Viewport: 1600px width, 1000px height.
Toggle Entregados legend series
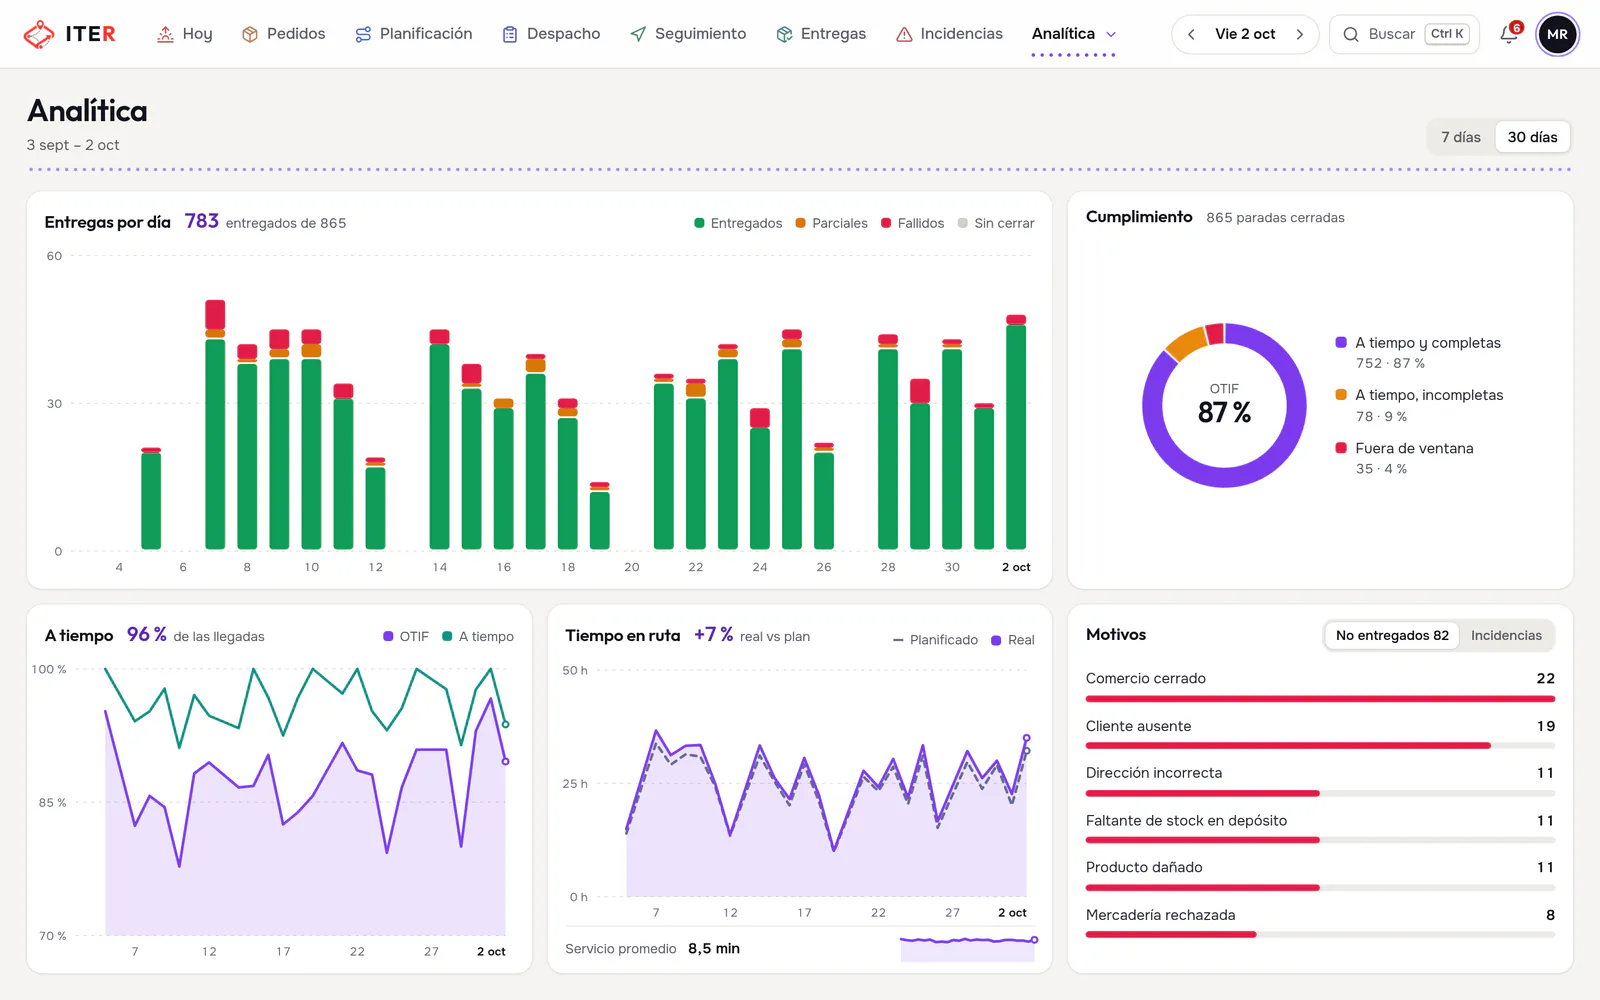pyautogui.click(x=738, y=223)
